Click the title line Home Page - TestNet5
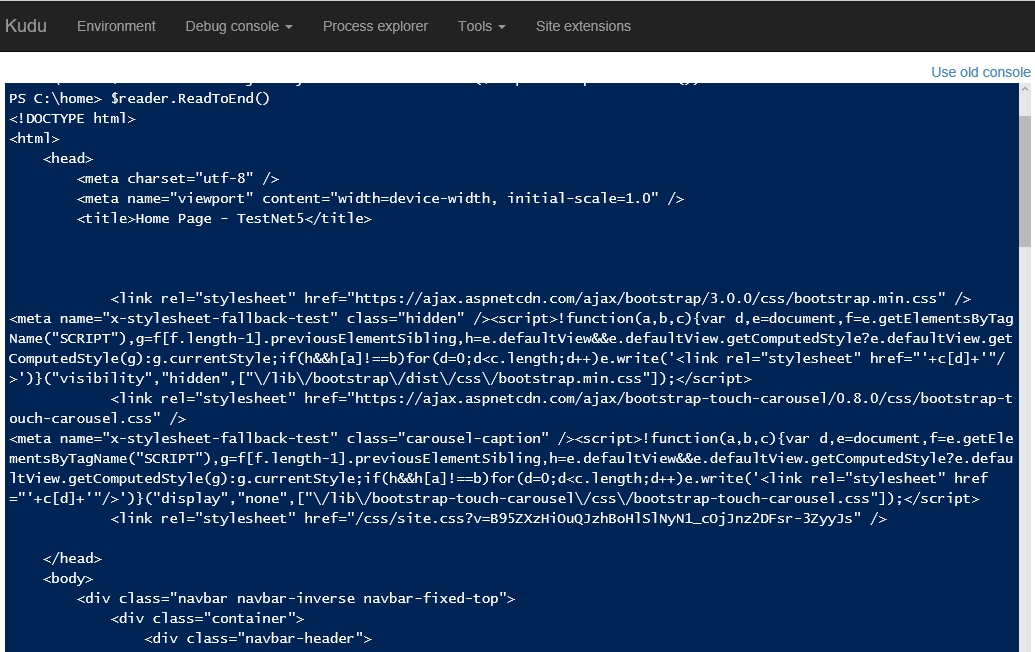This screenshot has height=652, width=1035. [x=224, y=218]
